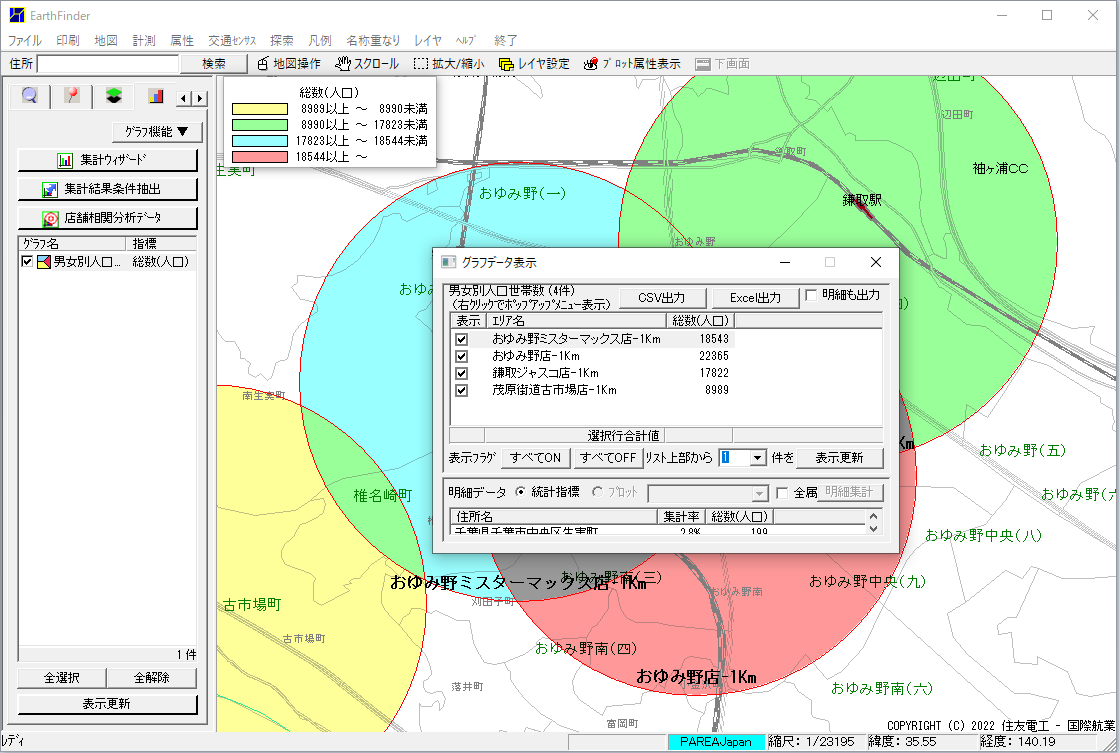Open the 属性 menu

pyautogui.click(x=181, y=41)
